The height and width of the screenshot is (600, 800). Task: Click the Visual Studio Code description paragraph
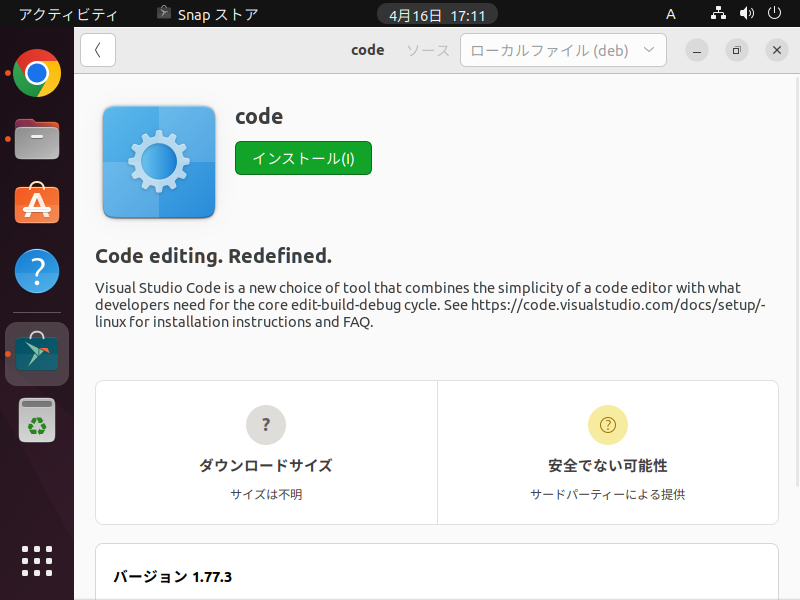tap(430, 305)
